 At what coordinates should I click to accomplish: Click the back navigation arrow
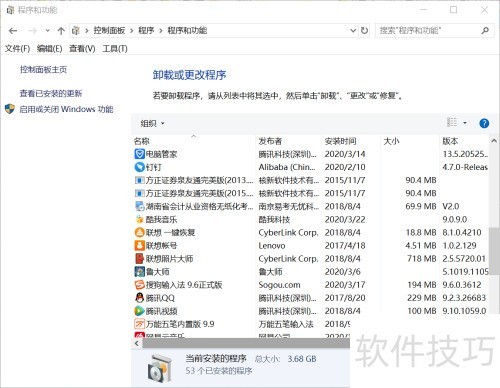click(x=13, y=31)
